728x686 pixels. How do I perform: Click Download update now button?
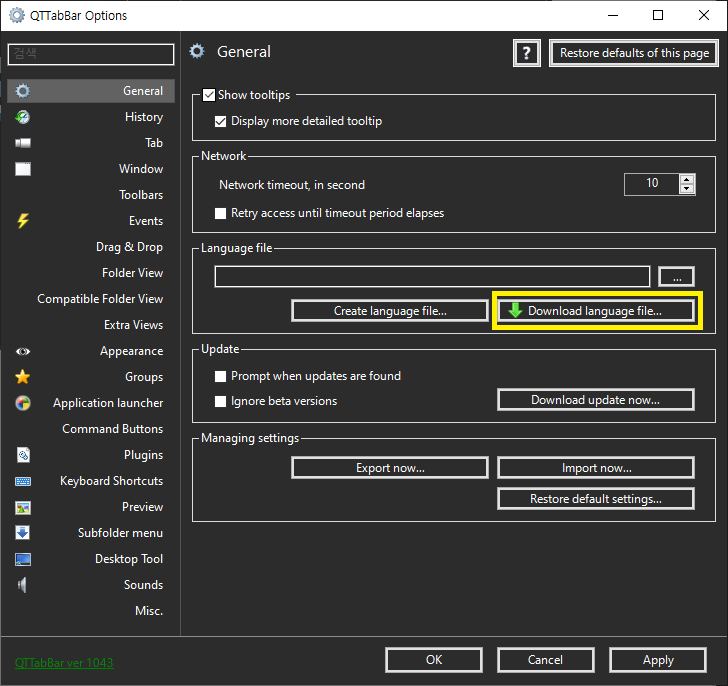coord(596,400)
